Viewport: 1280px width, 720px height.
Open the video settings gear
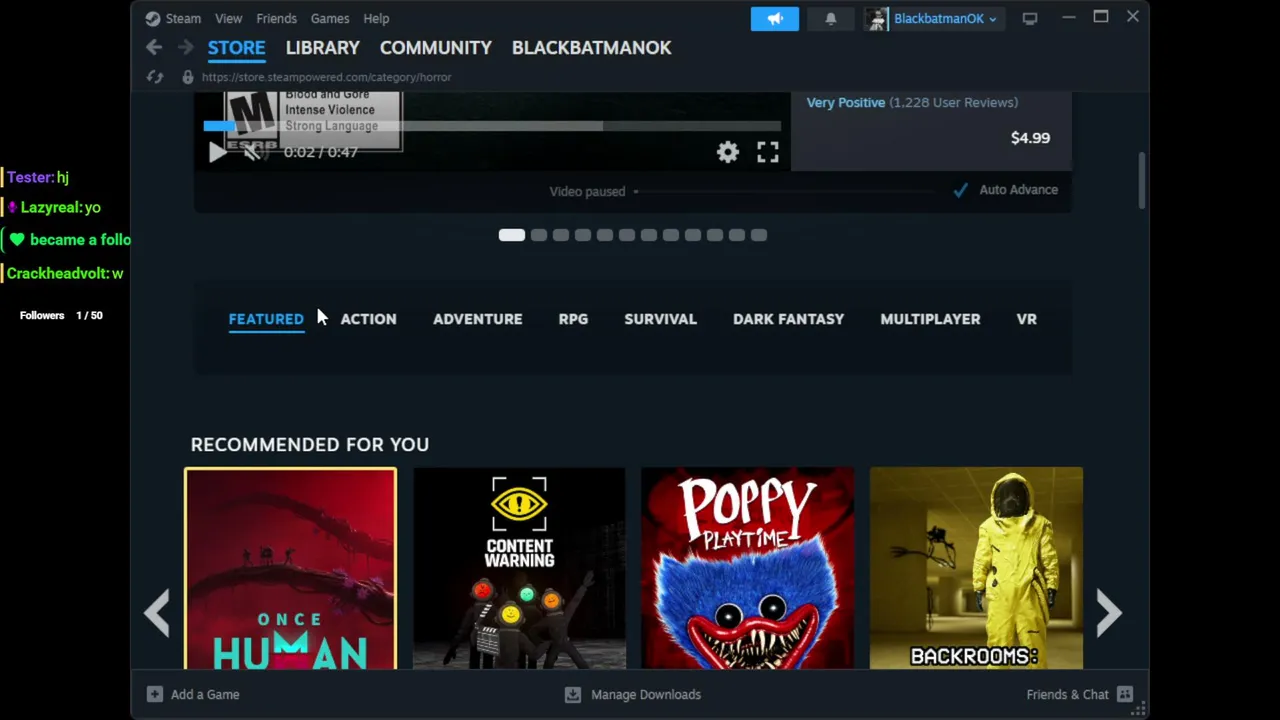727,152
